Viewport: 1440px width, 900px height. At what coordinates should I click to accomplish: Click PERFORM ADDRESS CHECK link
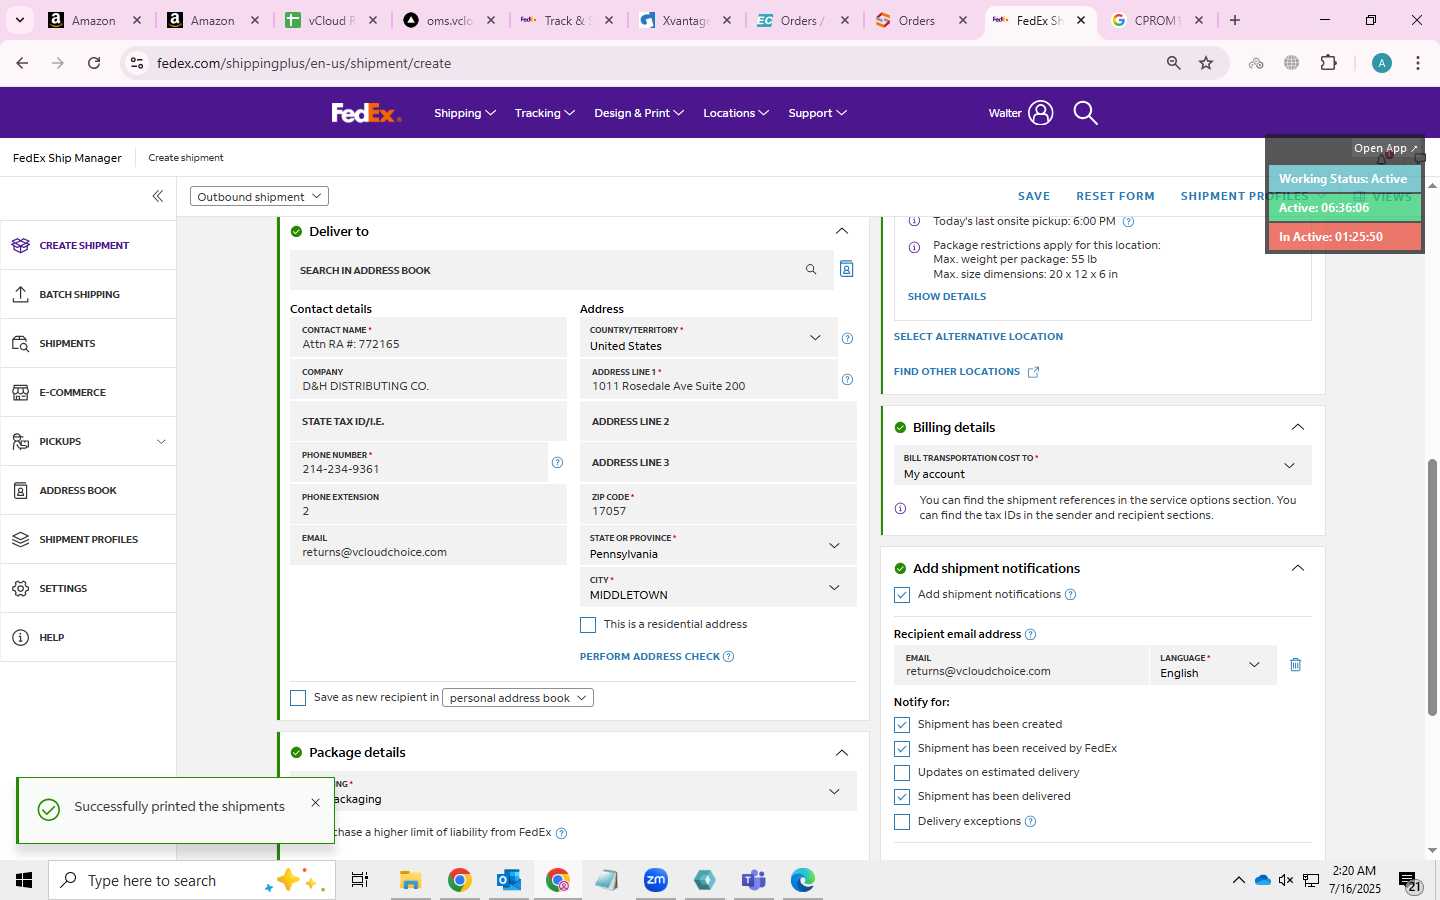tap(650, 657)
